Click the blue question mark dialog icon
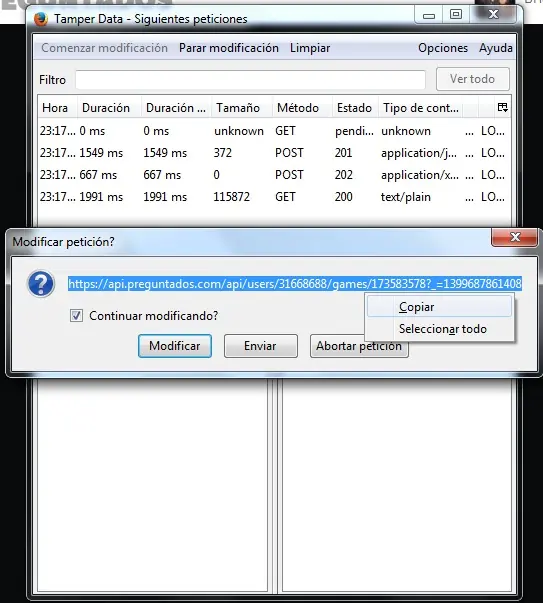 pyautogui.click(x=41, y=284)
